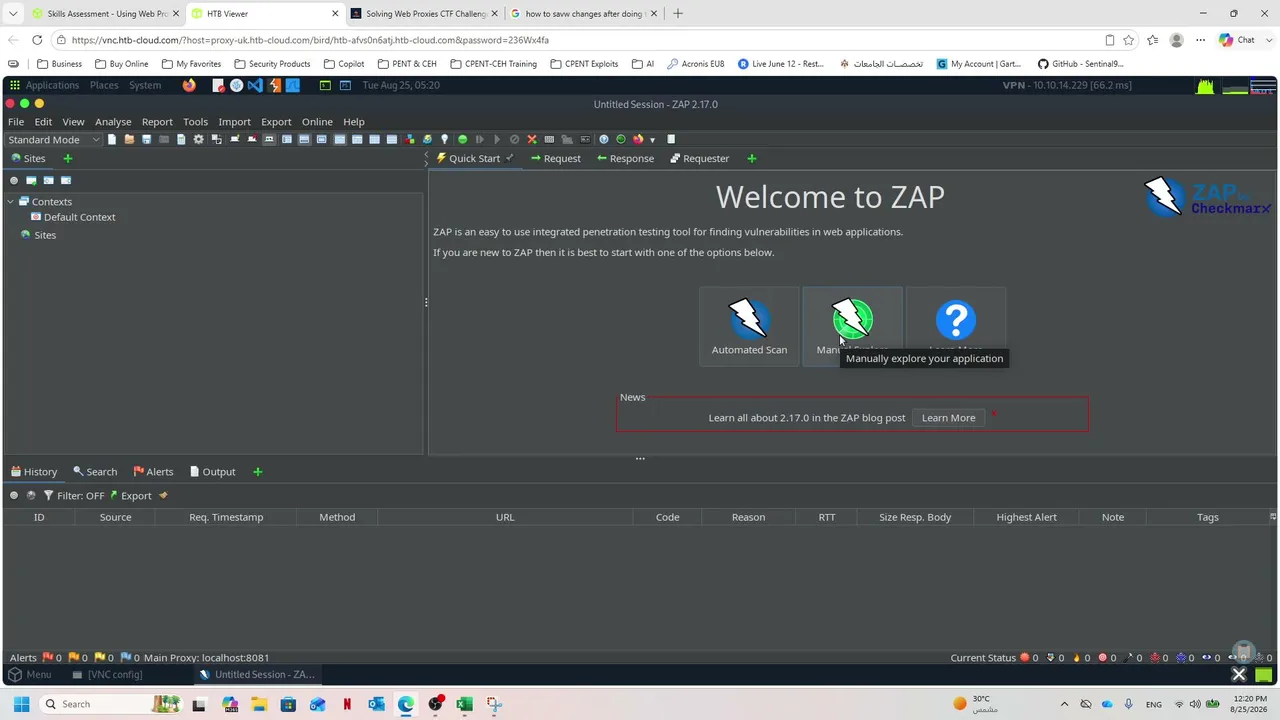Image resolution: width=1280 pixels, height=720 pixels.
Task: Select the Sites node in the tree
Action: (x=38, y=235)
